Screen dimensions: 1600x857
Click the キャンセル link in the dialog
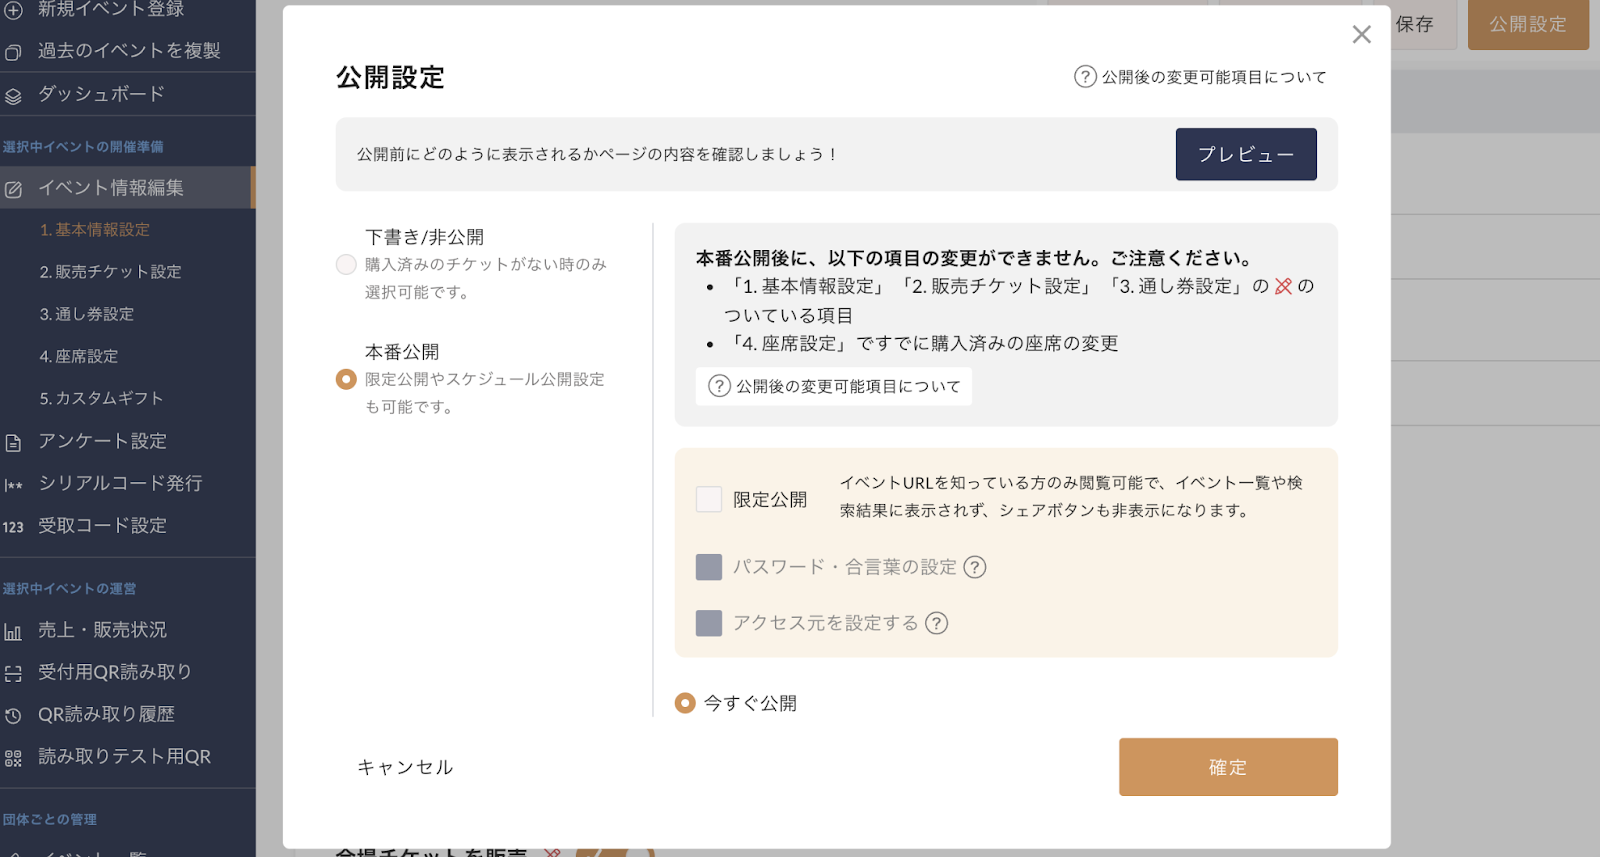click(405, 767)
